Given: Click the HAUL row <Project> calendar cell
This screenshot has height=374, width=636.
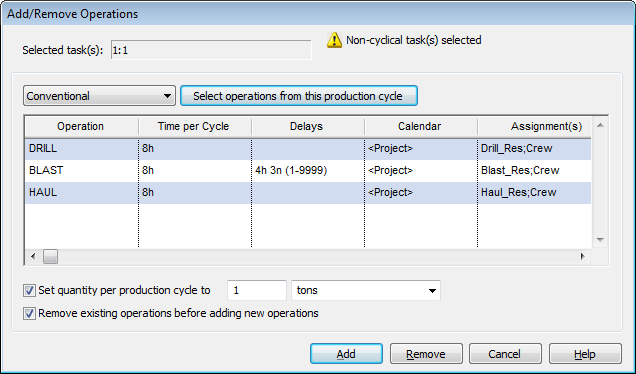Looking at the screenshot, I should (x=421, y=192).
